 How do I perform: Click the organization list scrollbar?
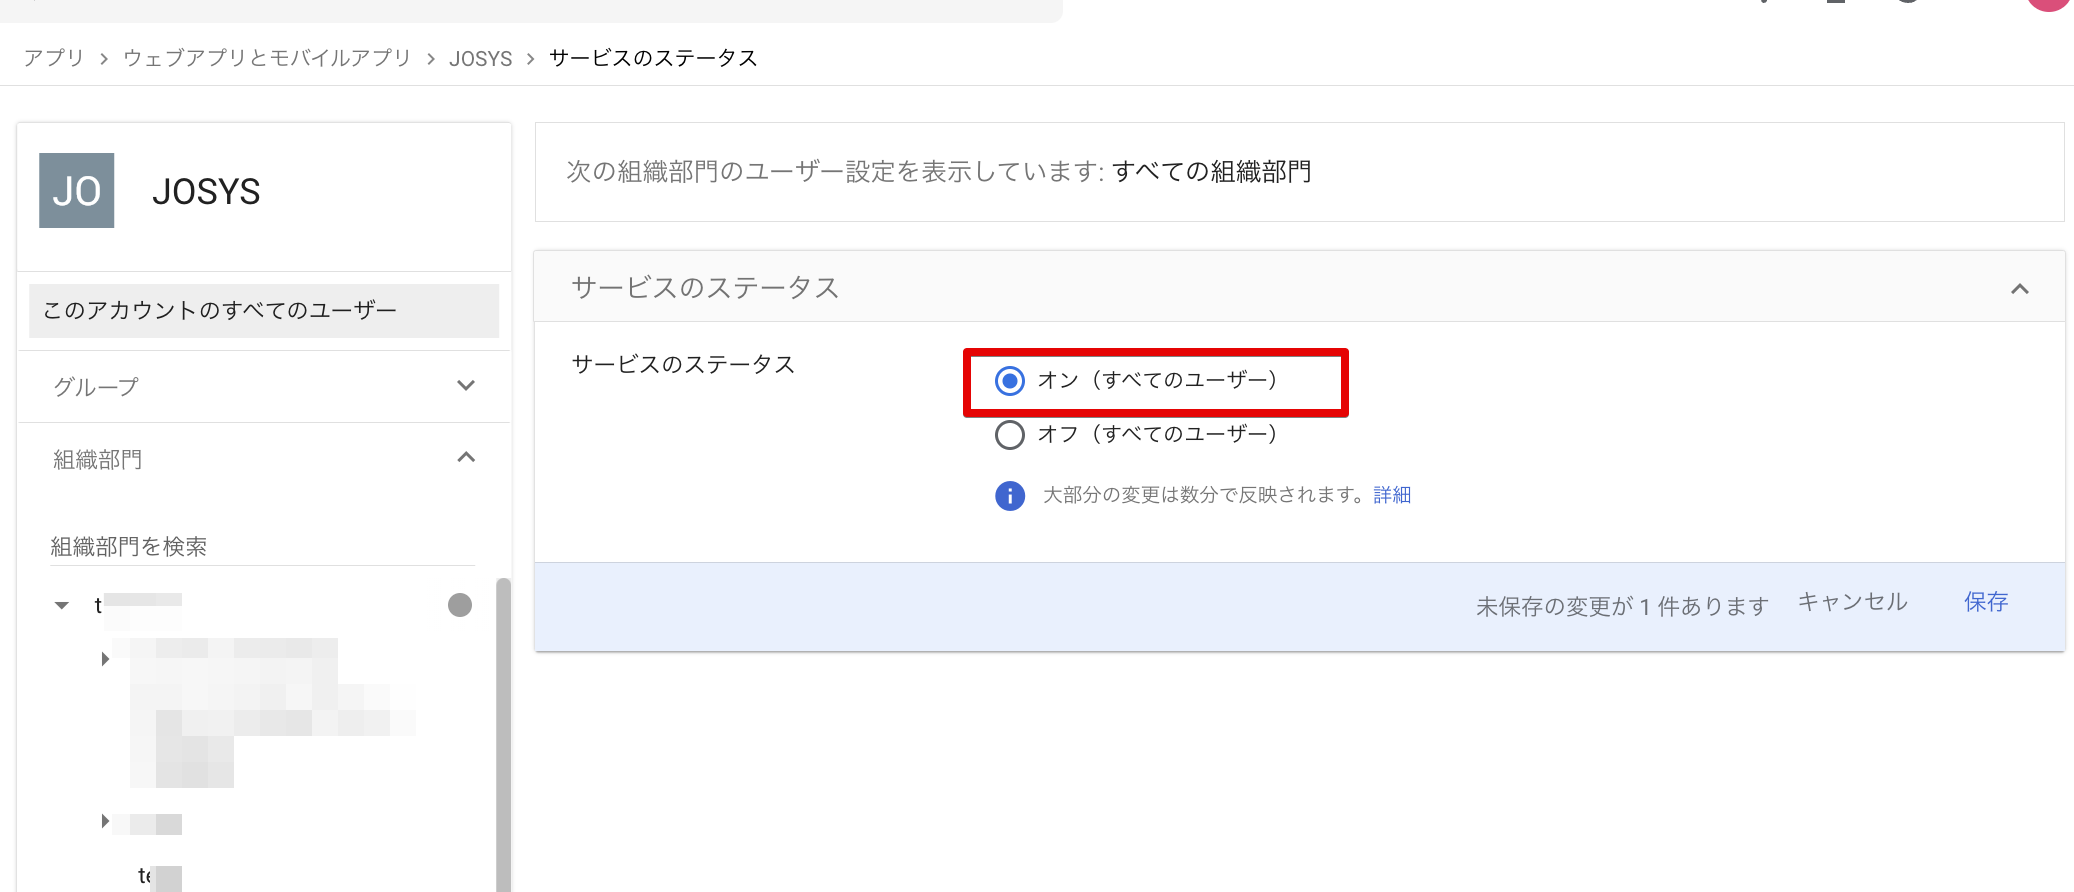tap(503, 735)
